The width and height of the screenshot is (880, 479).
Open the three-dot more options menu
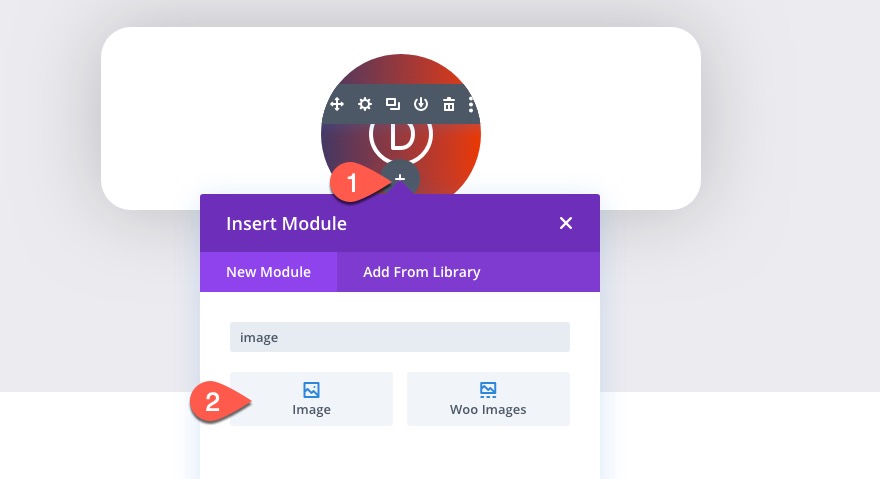[471, 104]
